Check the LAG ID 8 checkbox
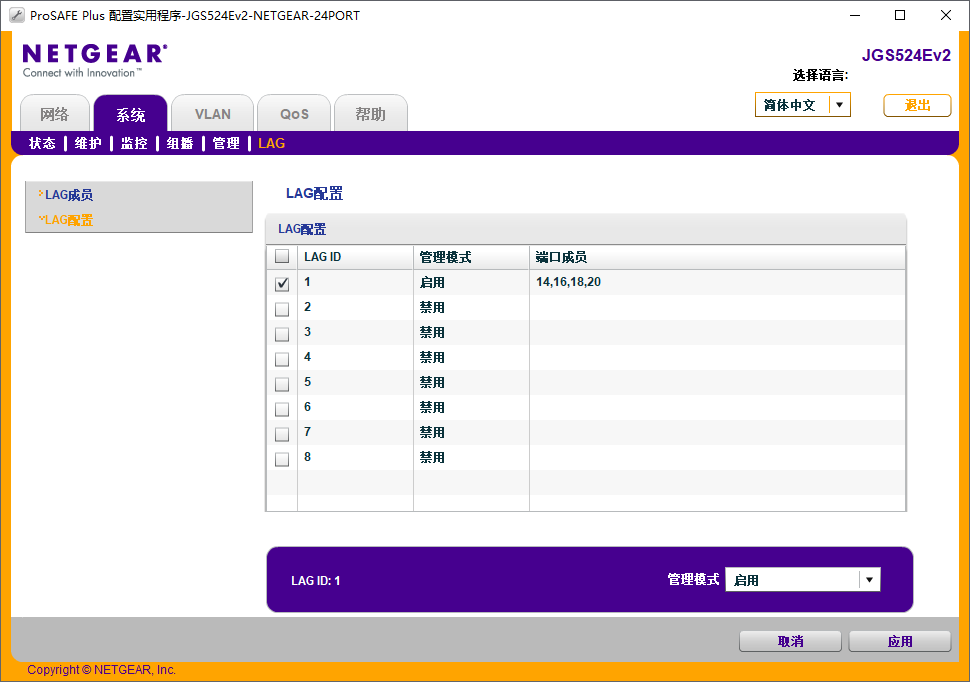The image size is (970, 682). point(282,459)
